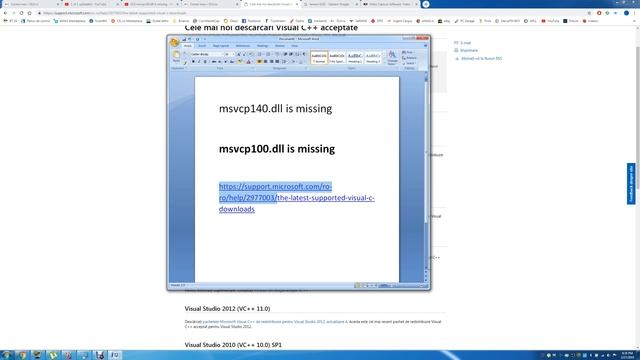Click the Line Spacing icon
Image resolution: width=640 pixels, height=360 pixels.
284,62
